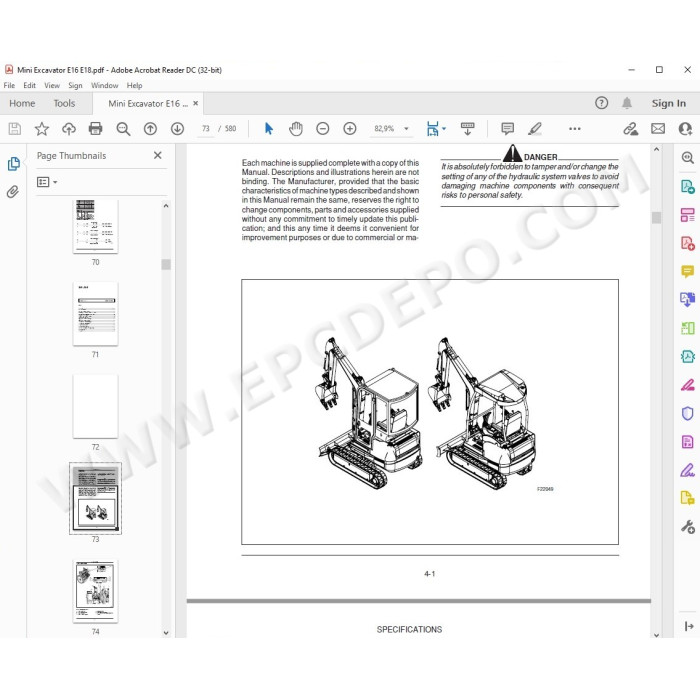Viewport: 700px width, 700px height.
Task: Switch to the Tools tab
Action: coord(64,103)
